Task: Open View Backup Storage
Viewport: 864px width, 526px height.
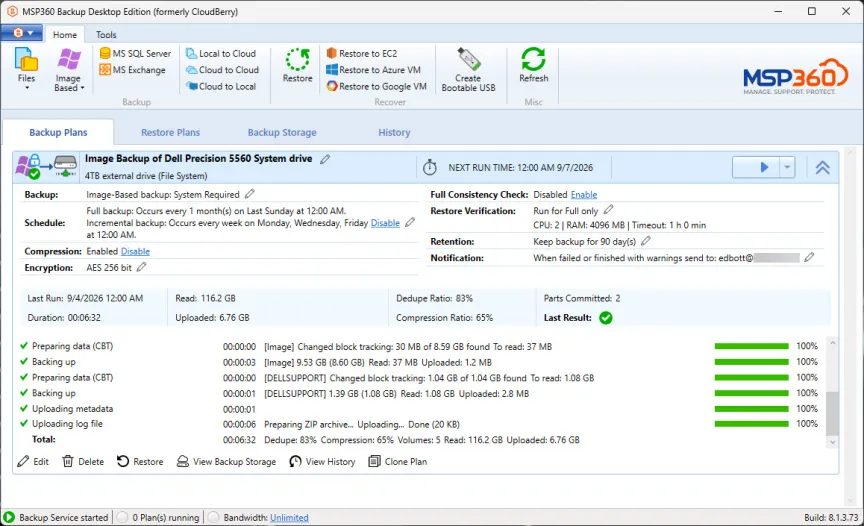Action: 226,462
